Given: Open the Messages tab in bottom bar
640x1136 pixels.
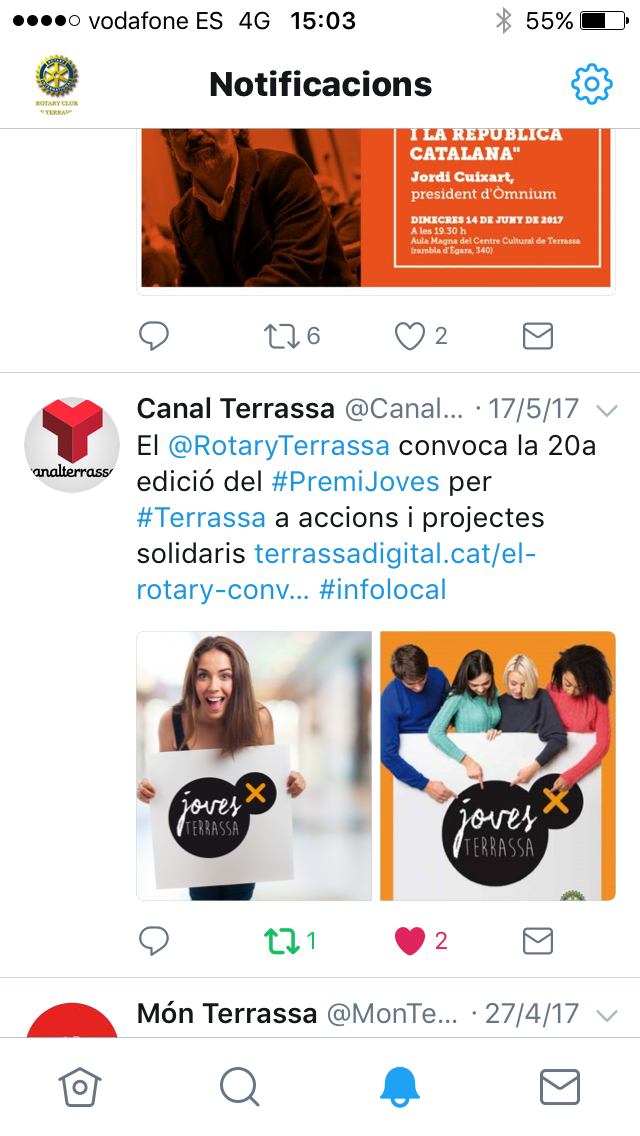Looking at the screenshot, I should (x=560, y=1087).
